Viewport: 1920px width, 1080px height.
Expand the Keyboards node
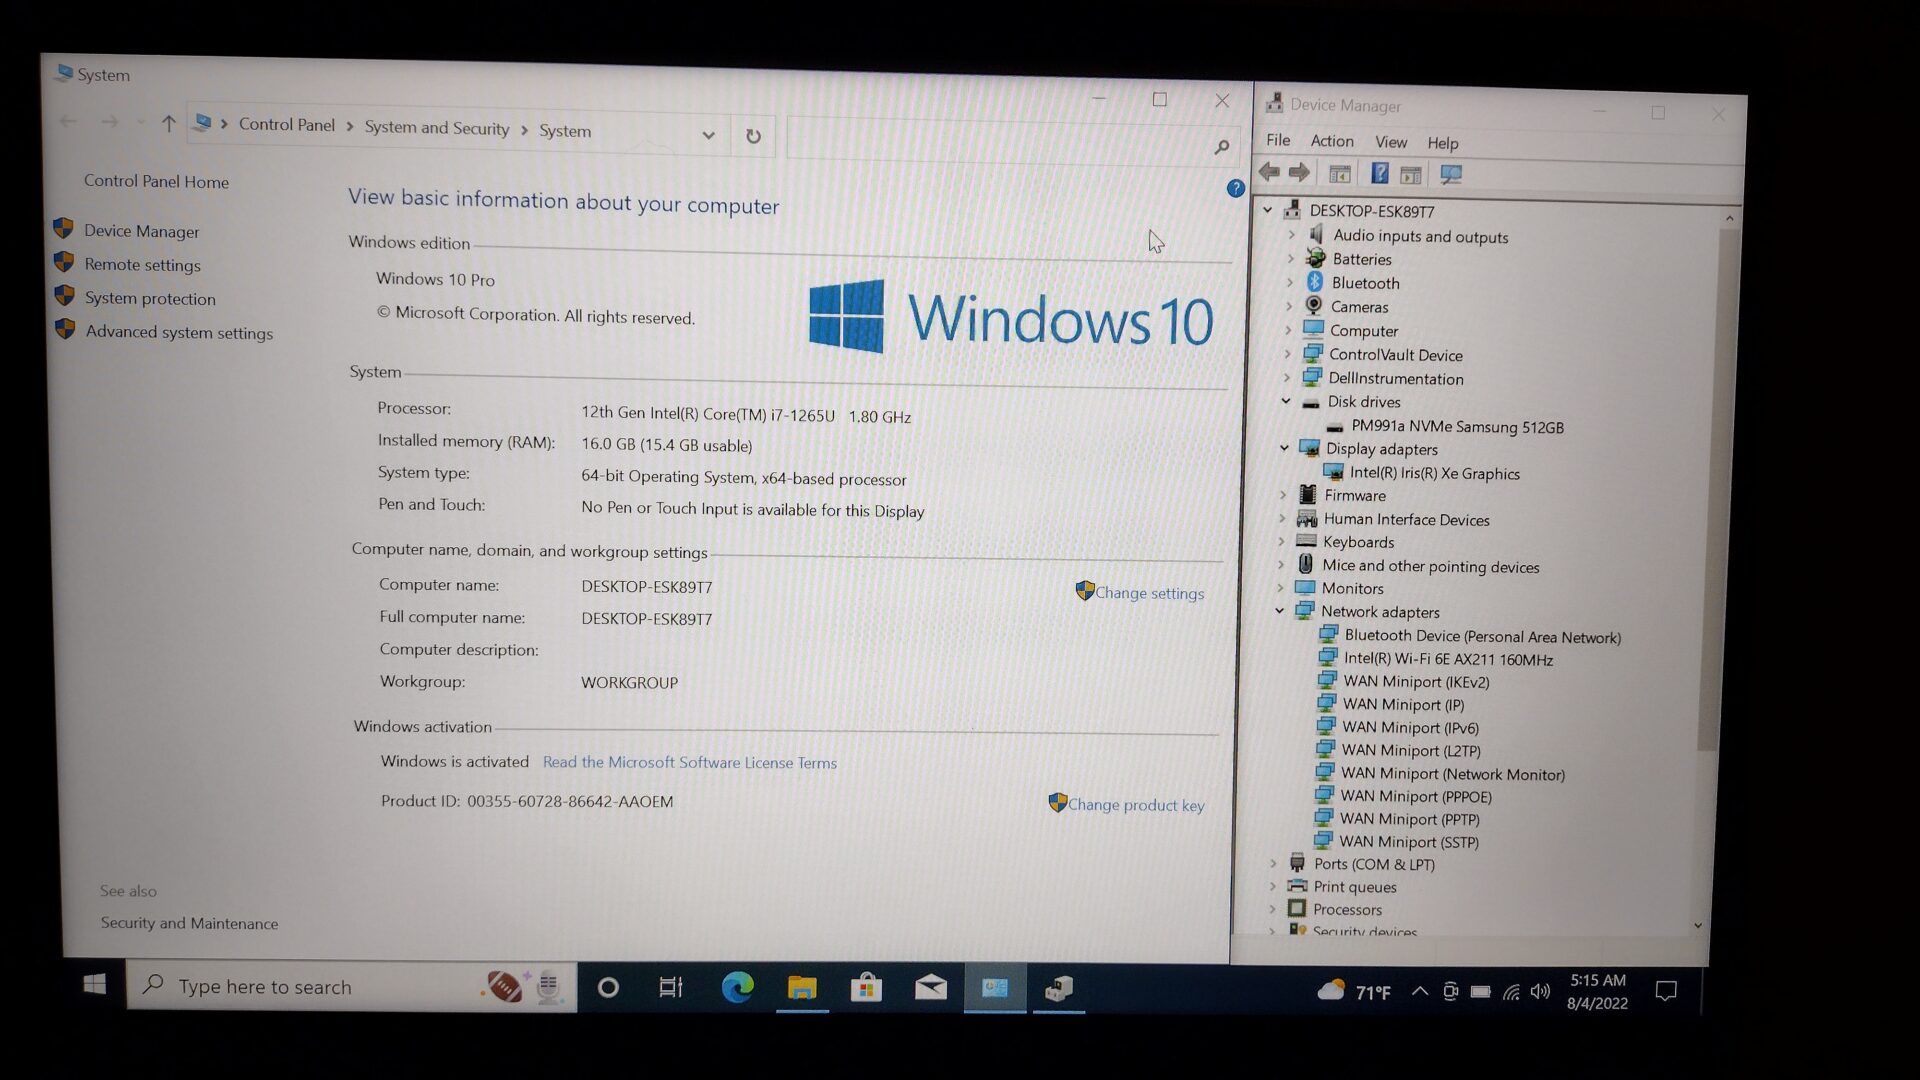(x=1282, y=541)
